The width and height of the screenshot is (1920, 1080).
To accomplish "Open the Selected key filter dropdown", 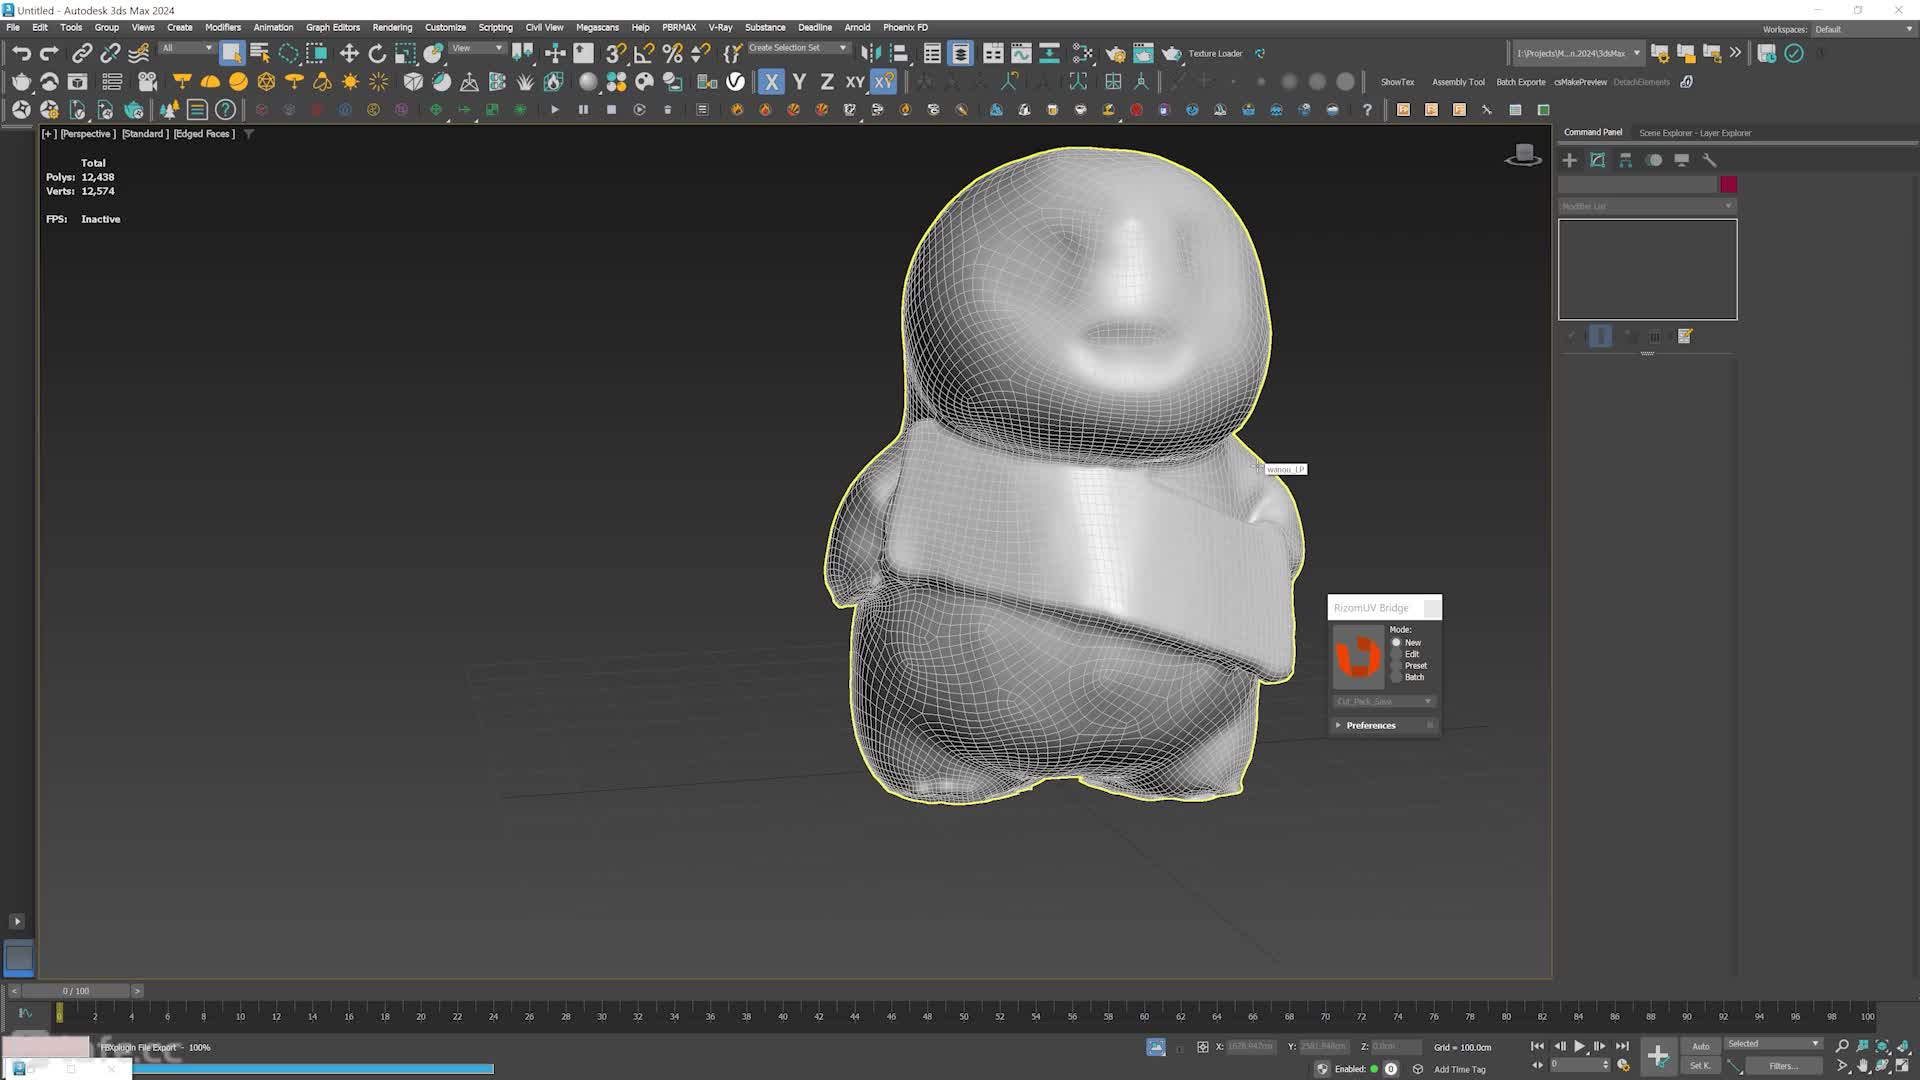I will click(x=1773, y=1043).
